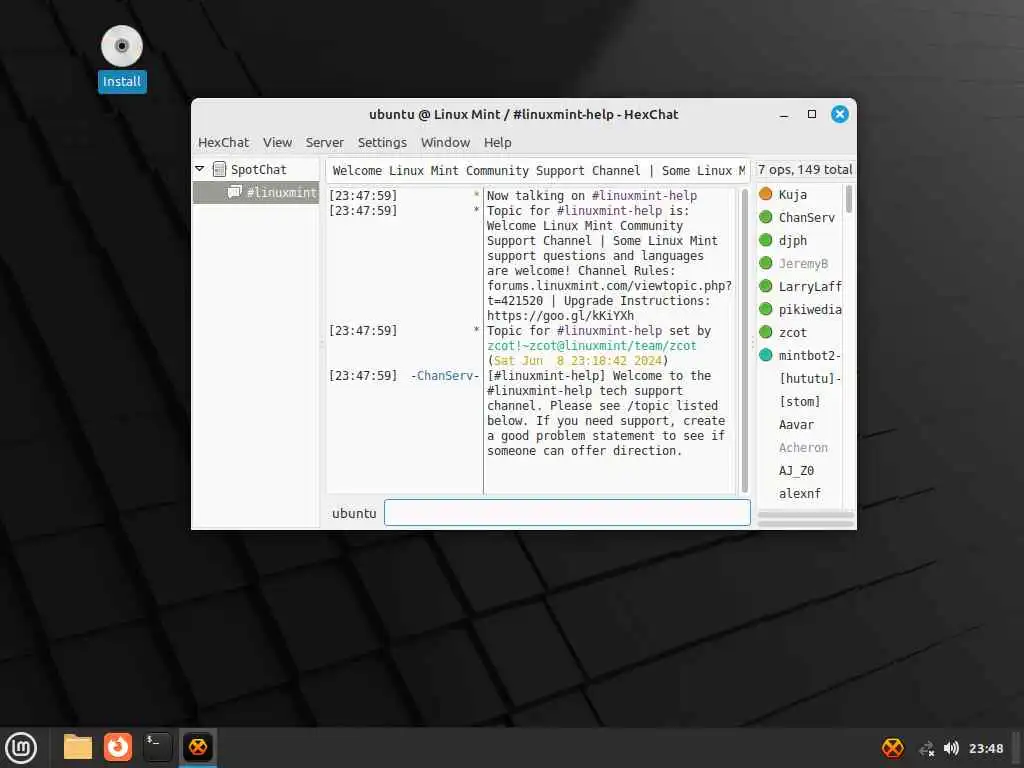Click the channel topic bar
The height and width of the screenshot is (768, 1024).
(x=538, y=170)
